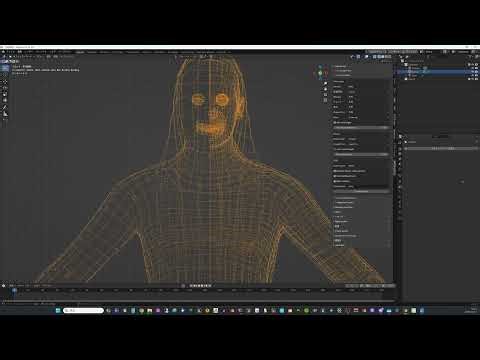Click the Blender logo menu
Screen dimensions: 480x360
pyautogui.click(x=3, y=52)
